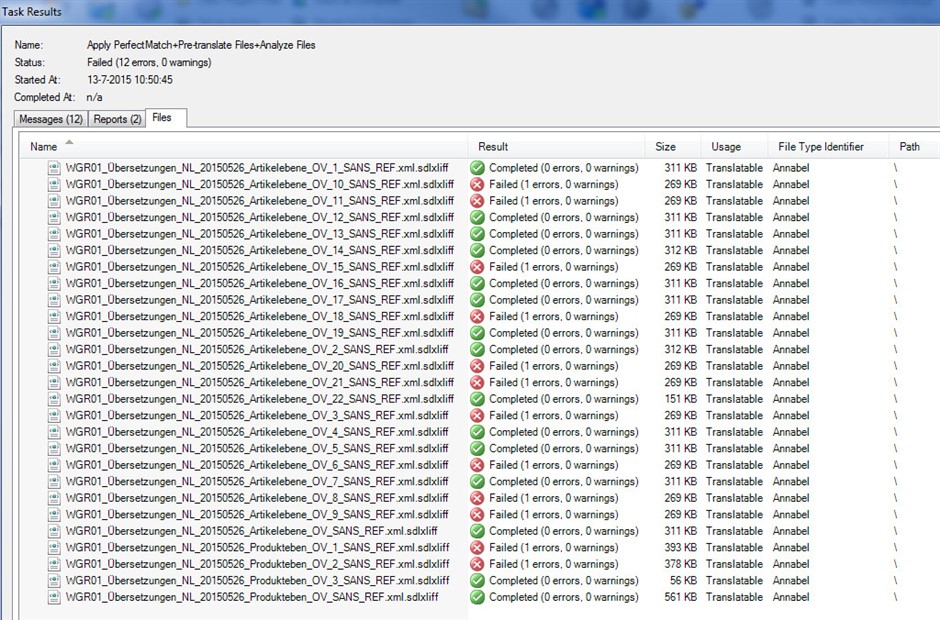Select file name Artikelebene_OV_3_SANS_REF.xml.sdlxliff
Viewport: 940px width, 620px height.
click(257, 415)
